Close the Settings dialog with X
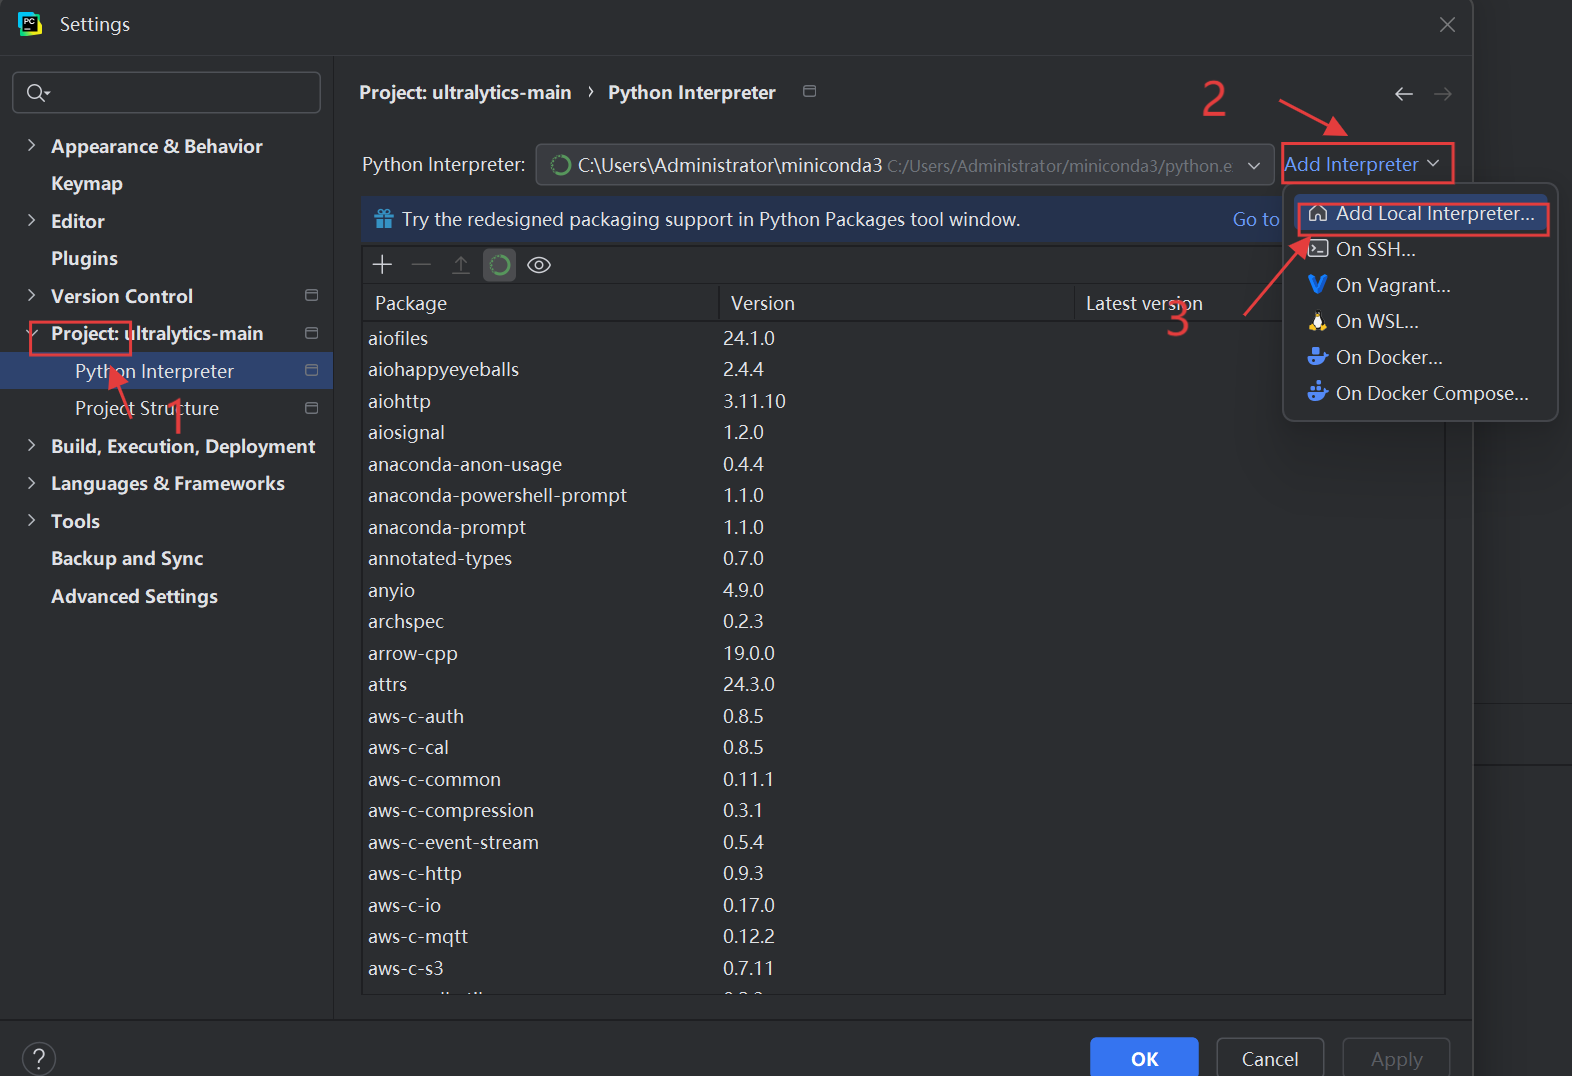Screen dimensions: 1572x1076 tap(1447, 25)
